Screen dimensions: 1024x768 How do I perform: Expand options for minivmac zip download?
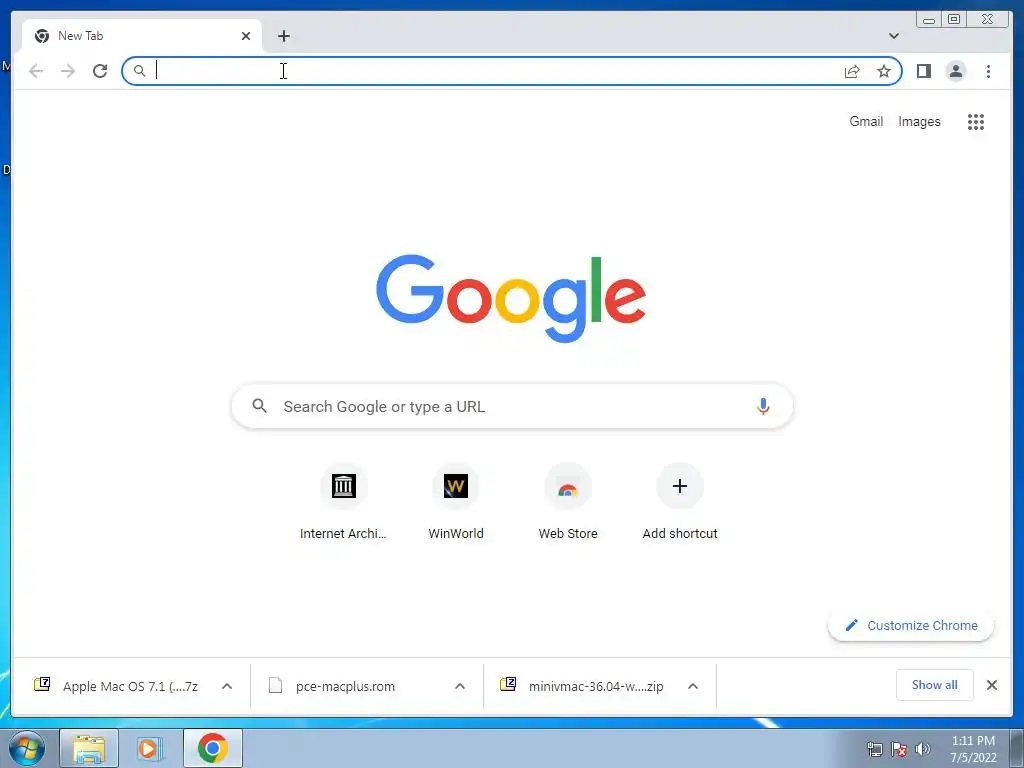click(693, 686)
